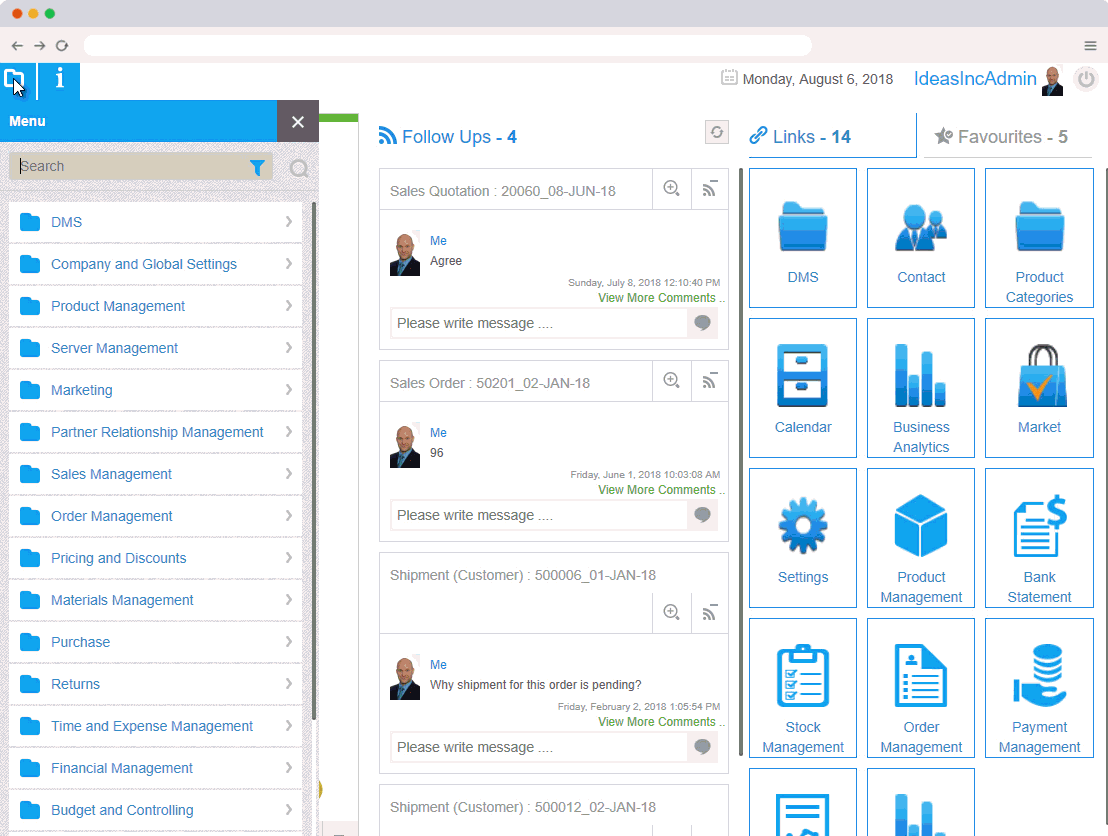Click the menu panel vertical scrollbar
The image size is (1108, 836).
pos(314,460)
